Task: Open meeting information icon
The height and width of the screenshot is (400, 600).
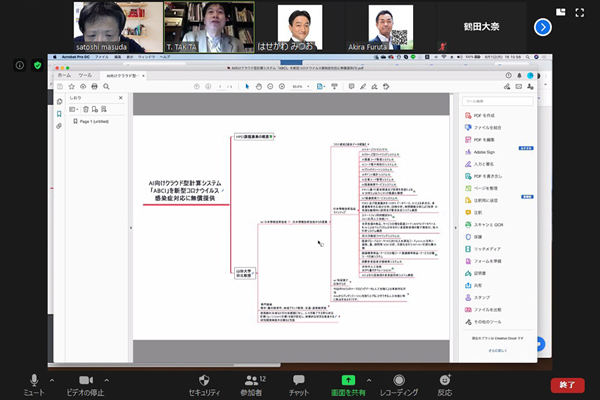Action: (20, 65)
